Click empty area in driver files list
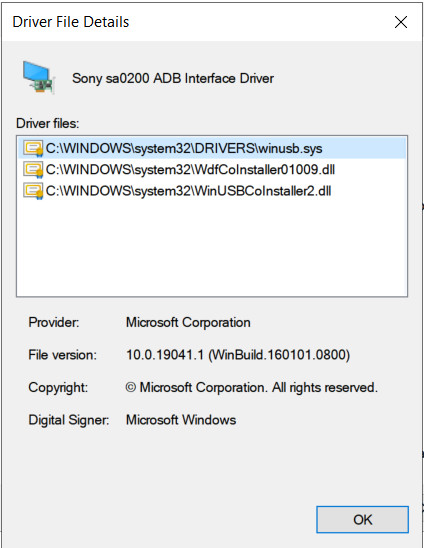Image resolution: width=424 pixels, height=548 pixels. point(212,248)
